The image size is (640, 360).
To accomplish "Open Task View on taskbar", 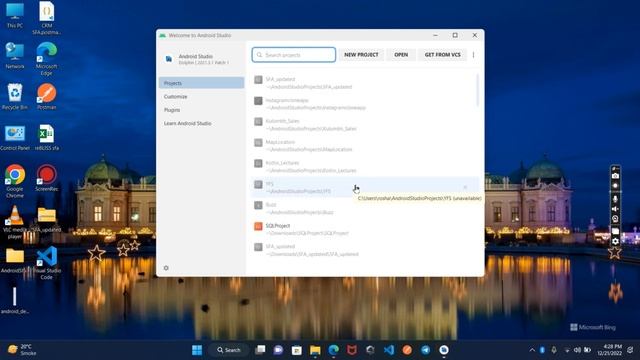I will pos(260,350).
